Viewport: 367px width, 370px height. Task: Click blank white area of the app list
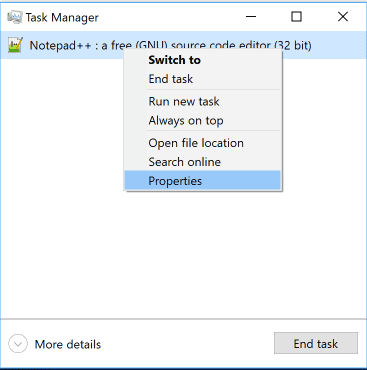click(183, 253)
